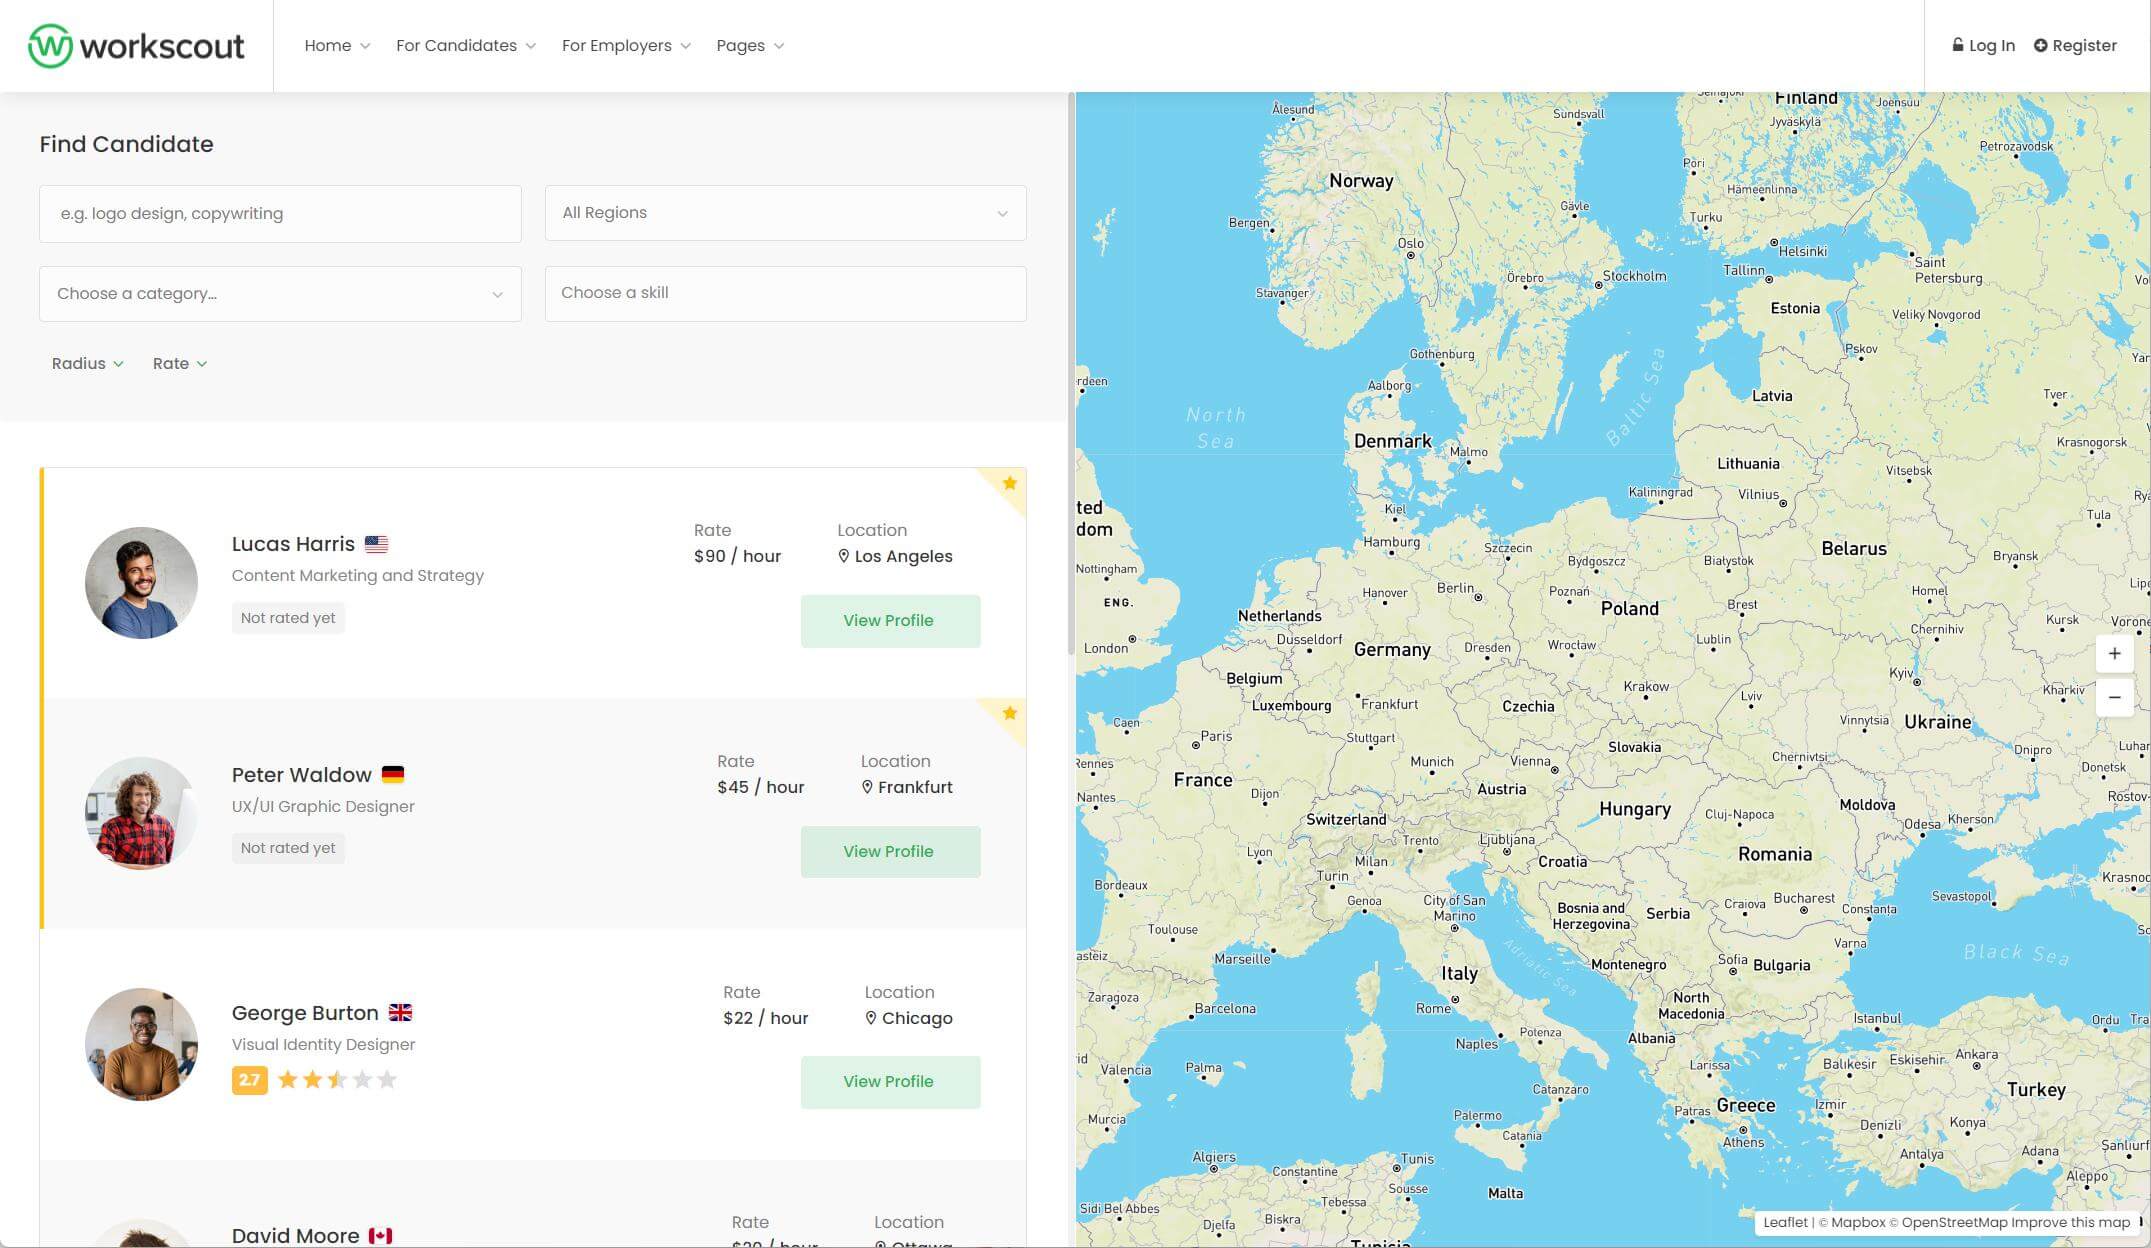This screenshot has width=2151, height=1248.
Task: Open the For Candidates menu
Action: [x=465, y=46]
